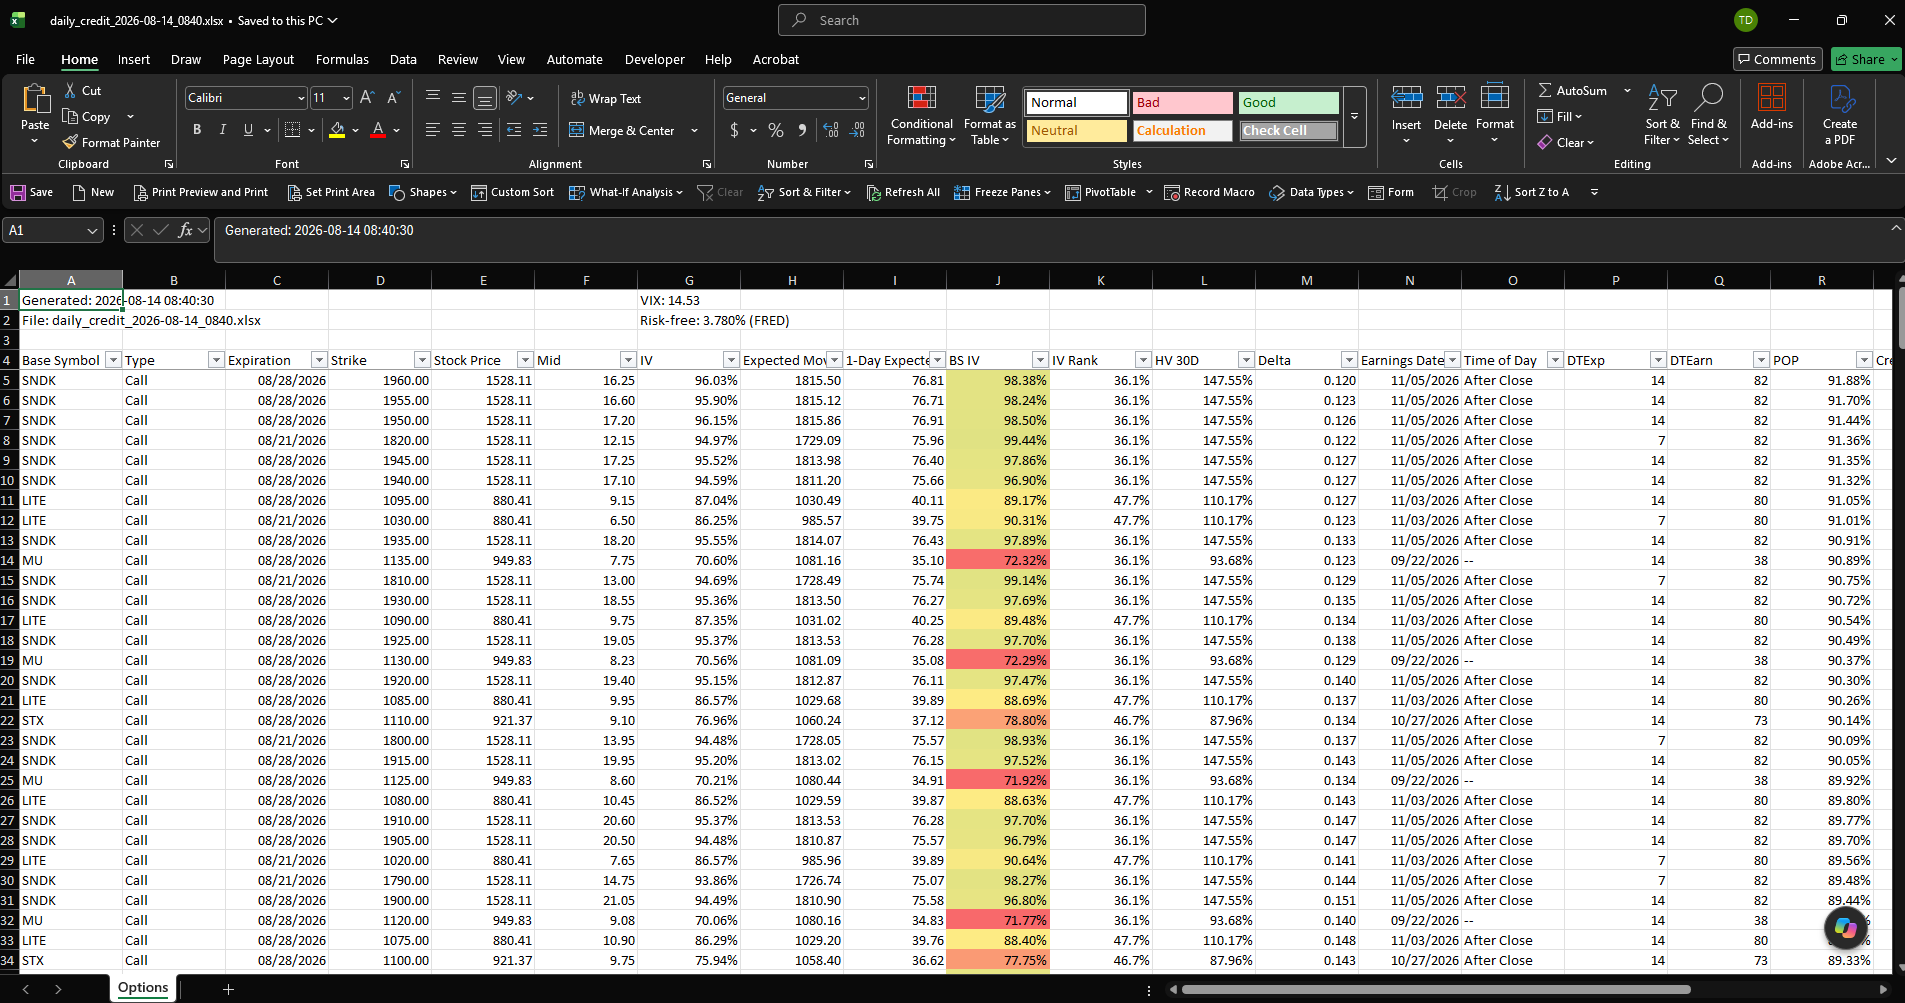Click the Borders icon
1905x1003 pixels.
click(x=292, y=130)
